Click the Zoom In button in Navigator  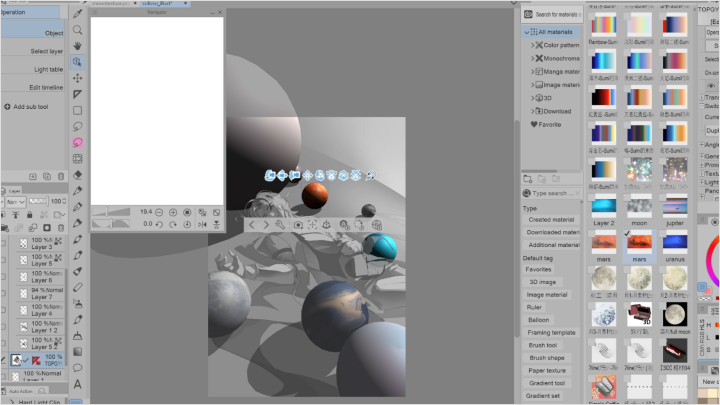[x=173, y=212]
